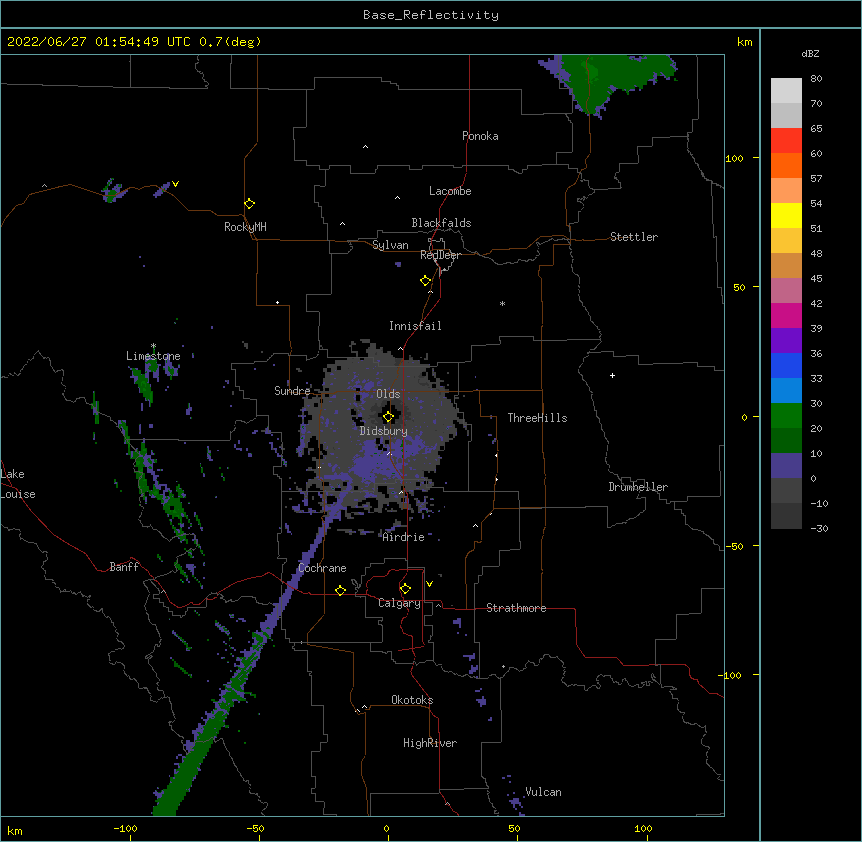862x842 pixels.
Task: Click the yellow diamond between Olds and Didsbury
Action: pyautogui.click(x=388, y=416)
